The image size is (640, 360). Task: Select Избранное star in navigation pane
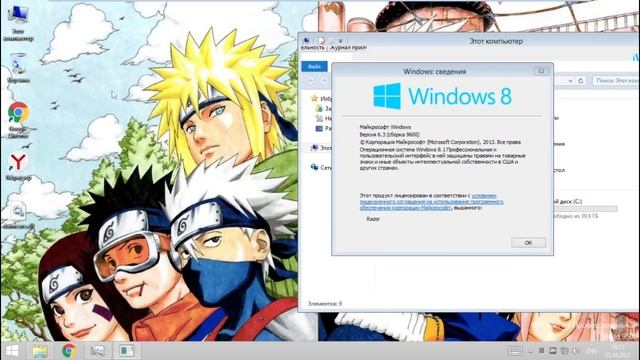click(314, 98)
